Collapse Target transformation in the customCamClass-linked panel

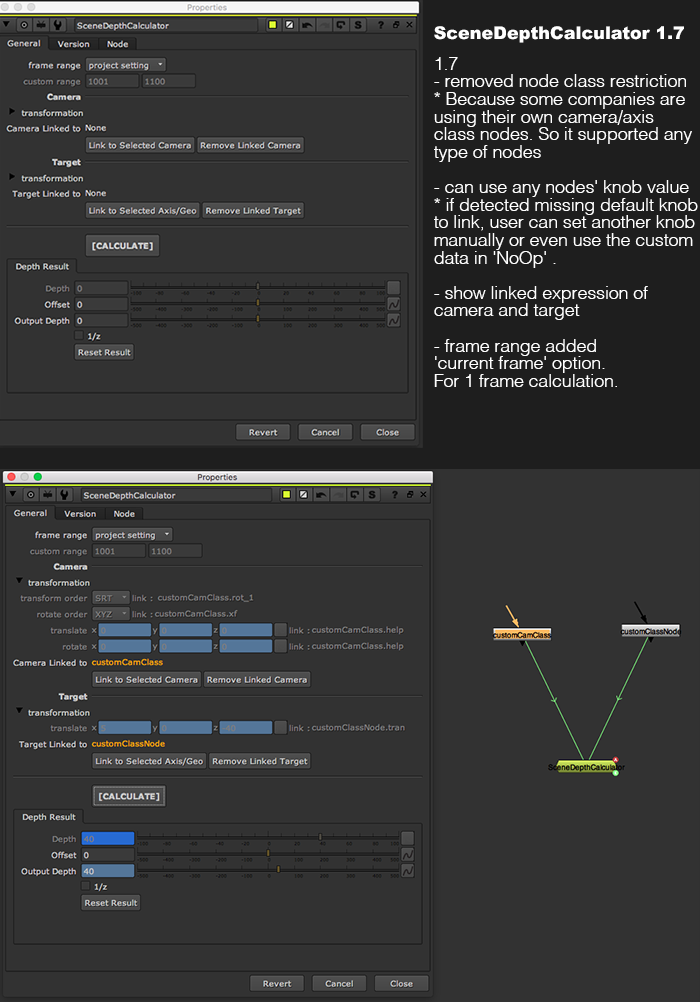[x=19, y=711]
